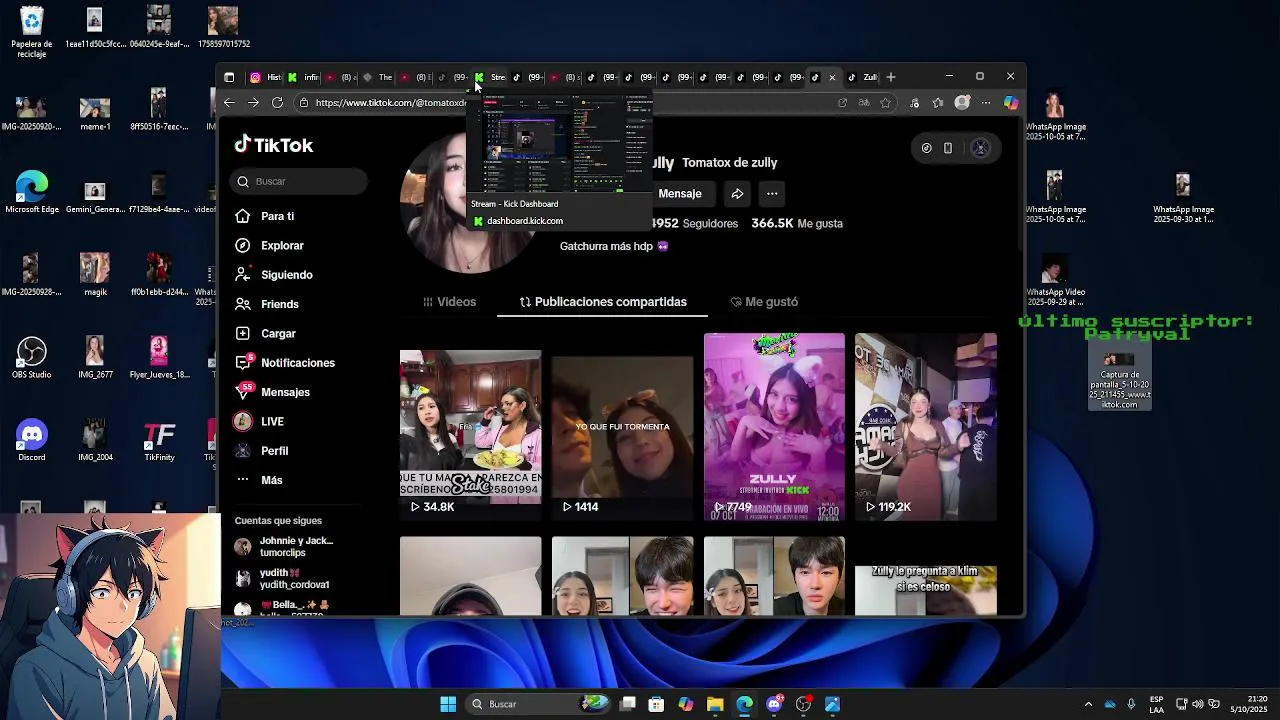Switch to the Instagram Hist tab
Screen dimensions: 1280x720
click(265, 77)
